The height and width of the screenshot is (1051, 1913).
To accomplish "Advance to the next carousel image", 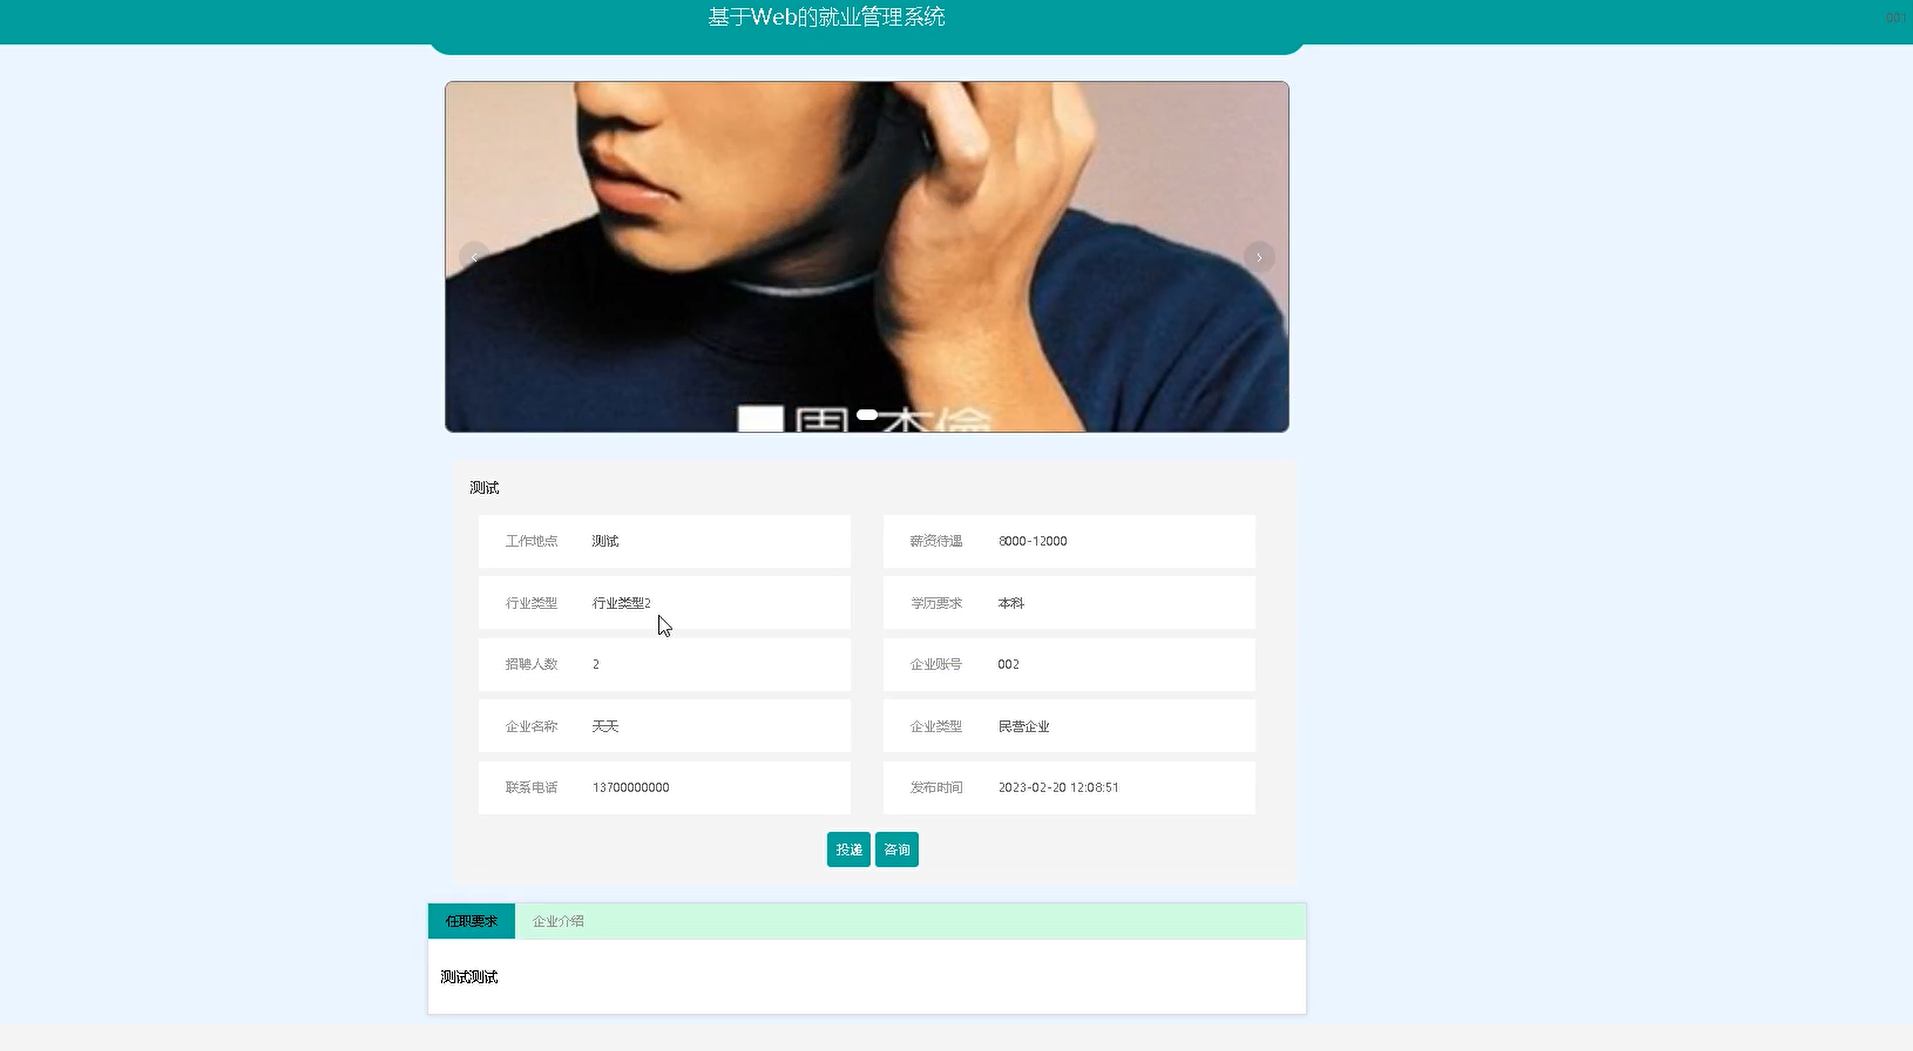I will (x=1259, y=257).
